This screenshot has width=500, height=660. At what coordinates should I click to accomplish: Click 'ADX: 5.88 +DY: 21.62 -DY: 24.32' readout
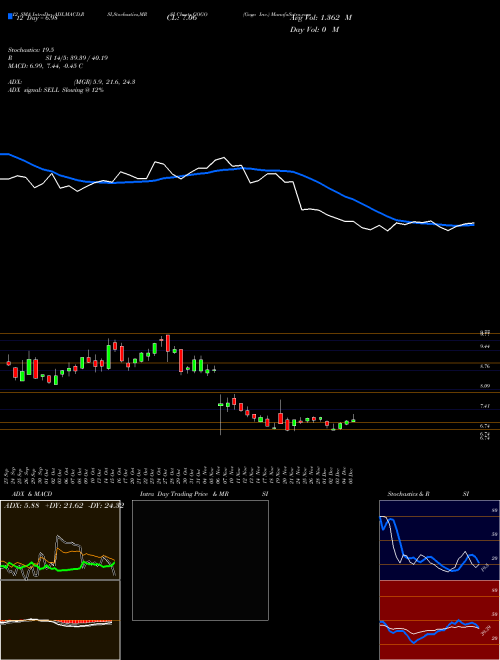pyautogui.click(x=64, y=506)
